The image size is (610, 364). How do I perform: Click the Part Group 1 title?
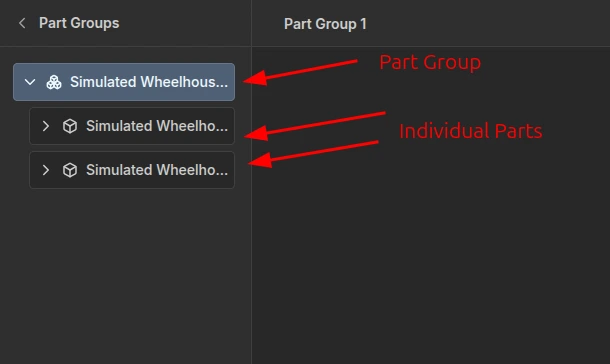click(x=325, y=24)
